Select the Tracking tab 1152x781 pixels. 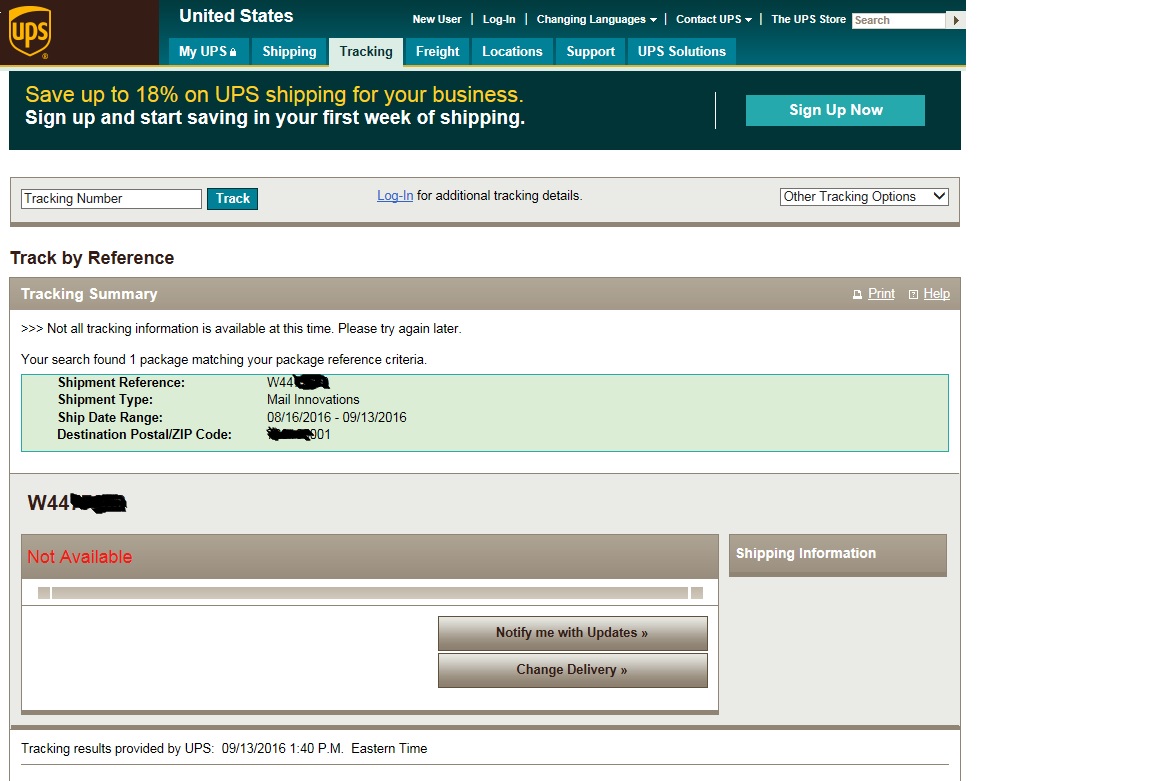(x=366, y=51)
